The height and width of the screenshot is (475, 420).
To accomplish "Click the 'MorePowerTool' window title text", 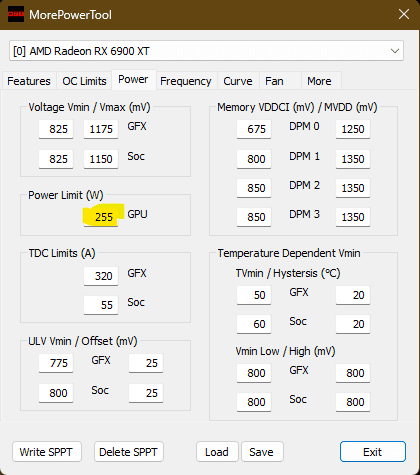I will click(x=70, y=15).
